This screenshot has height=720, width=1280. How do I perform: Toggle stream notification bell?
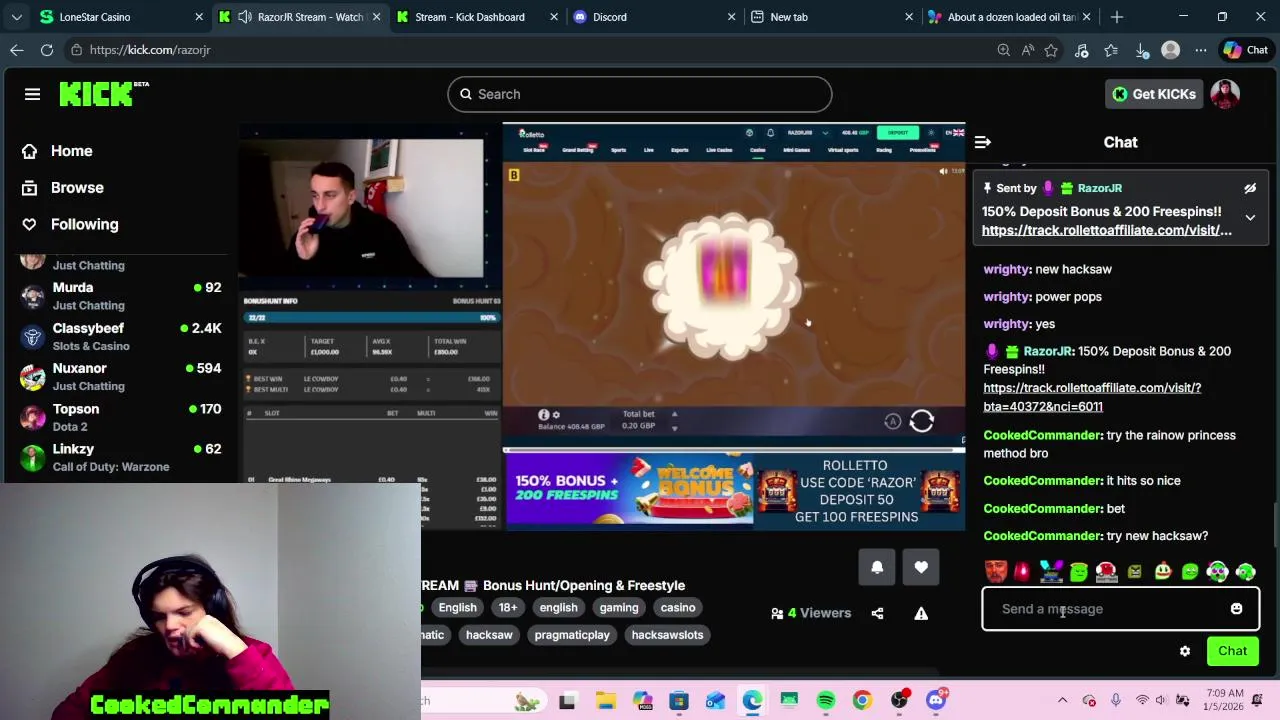tap(877, 567)
